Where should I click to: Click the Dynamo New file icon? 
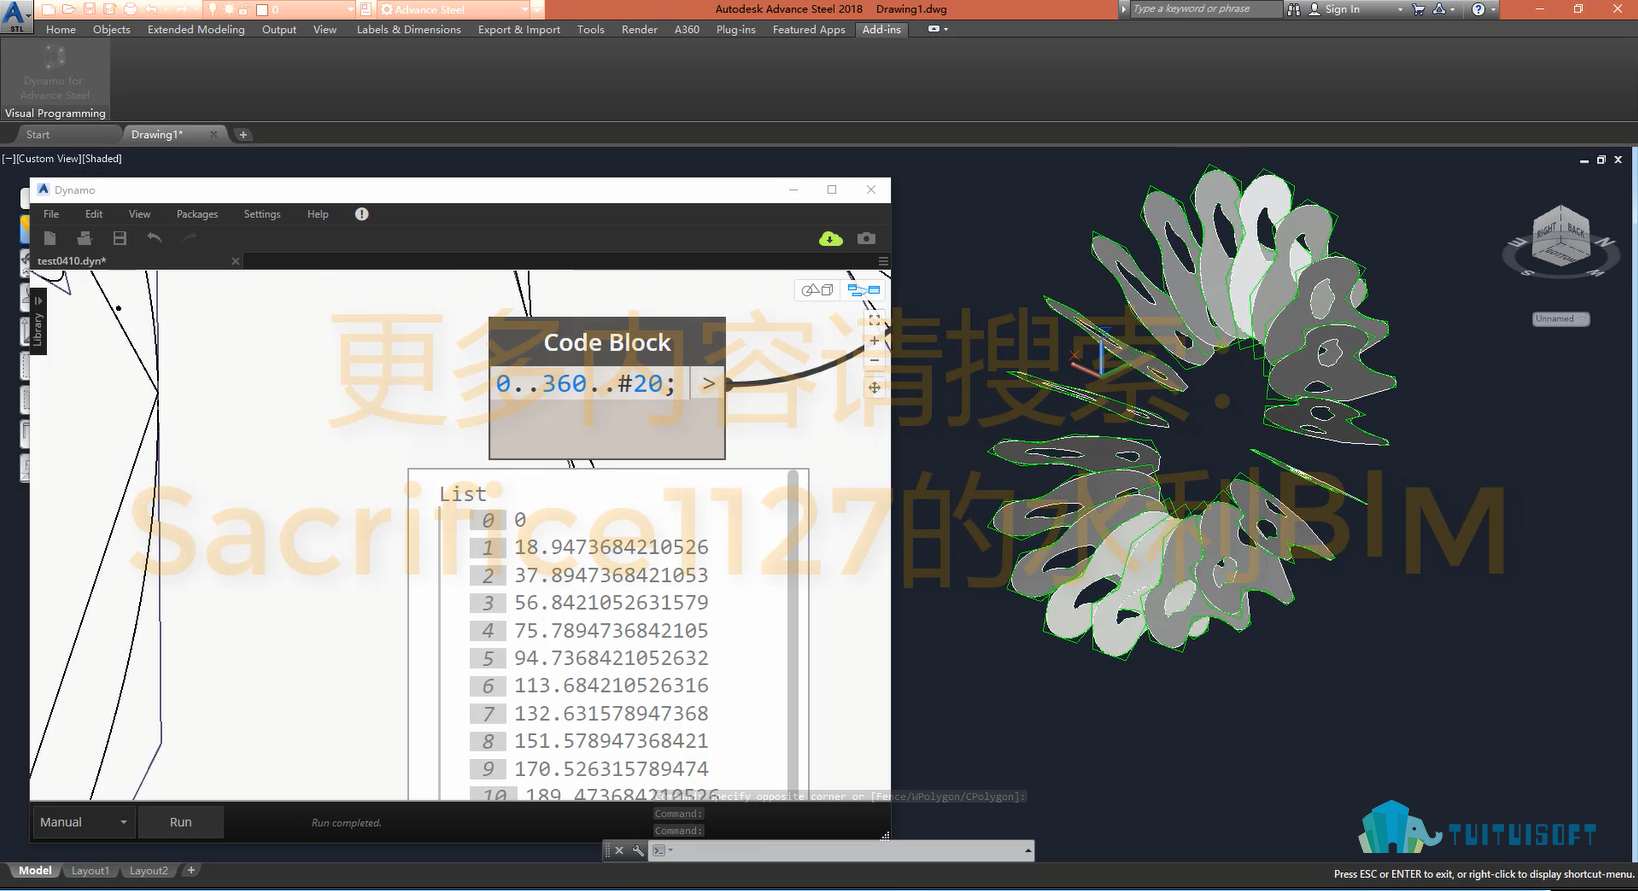[x=50, y=238]
